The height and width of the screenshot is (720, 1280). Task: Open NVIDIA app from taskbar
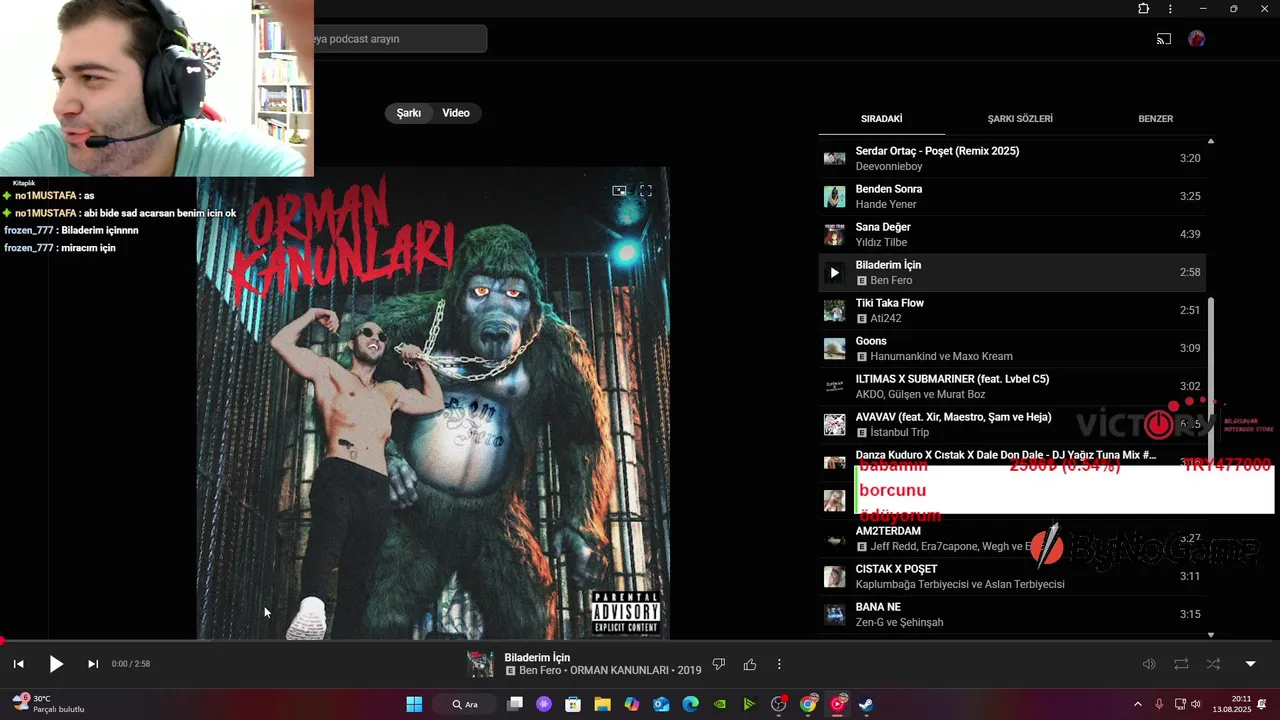coord(720,704)
